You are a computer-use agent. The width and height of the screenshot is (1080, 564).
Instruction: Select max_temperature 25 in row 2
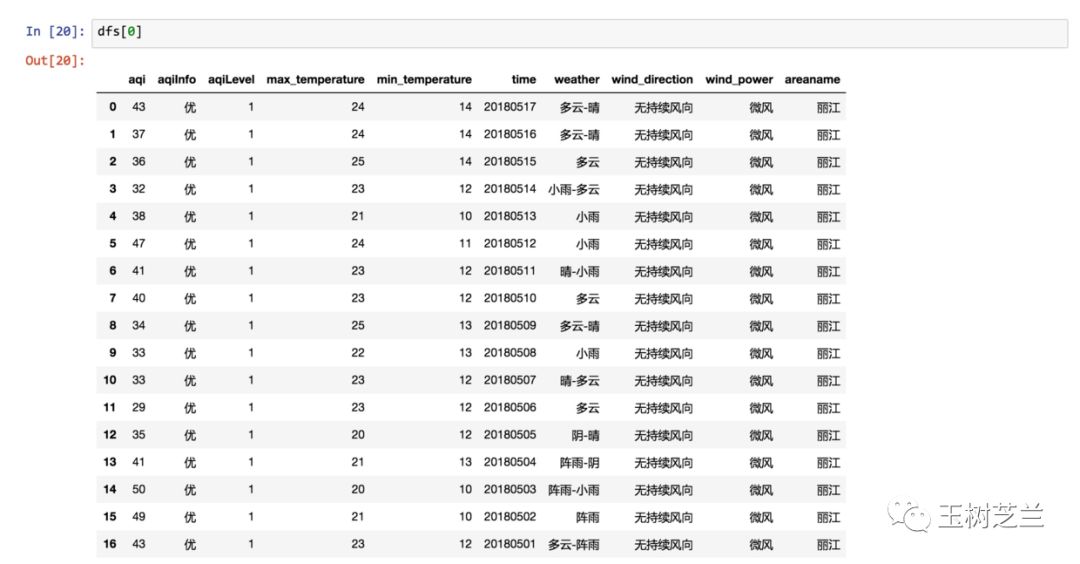(x=357, y=161)
